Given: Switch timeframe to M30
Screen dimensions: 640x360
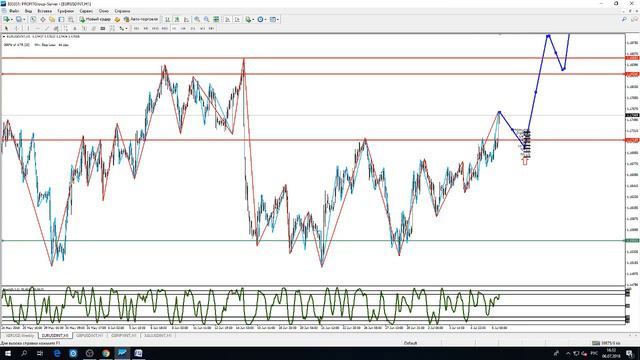Looking at the screenshot, I should pos(164,29).
